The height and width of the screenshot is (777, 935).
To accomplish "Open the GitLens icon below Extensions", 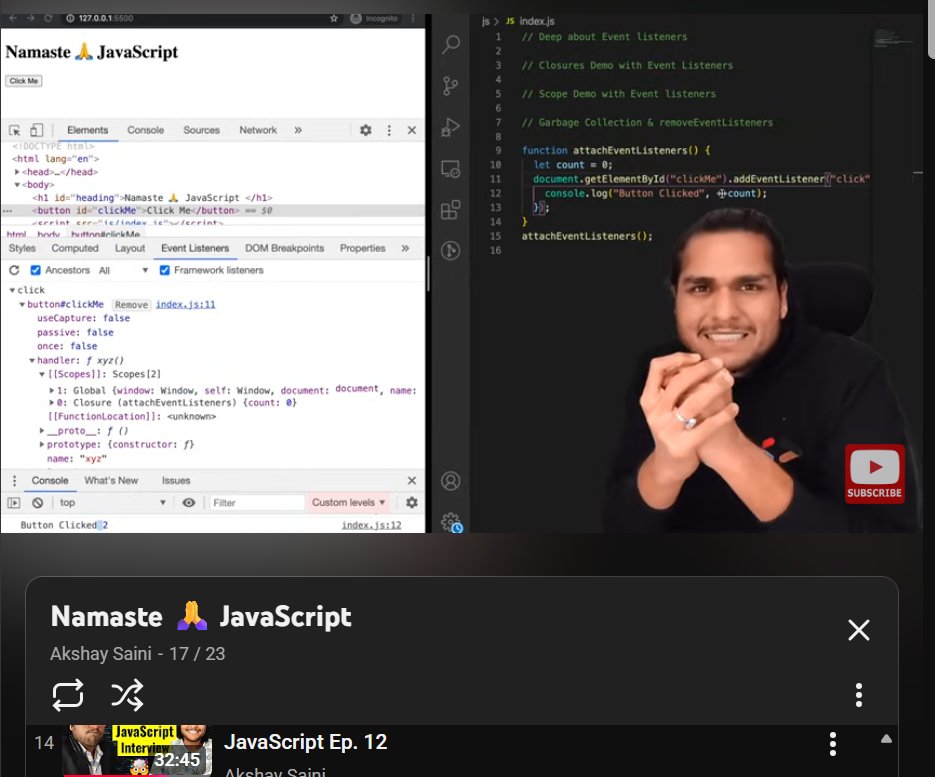I will click(450, 250).
